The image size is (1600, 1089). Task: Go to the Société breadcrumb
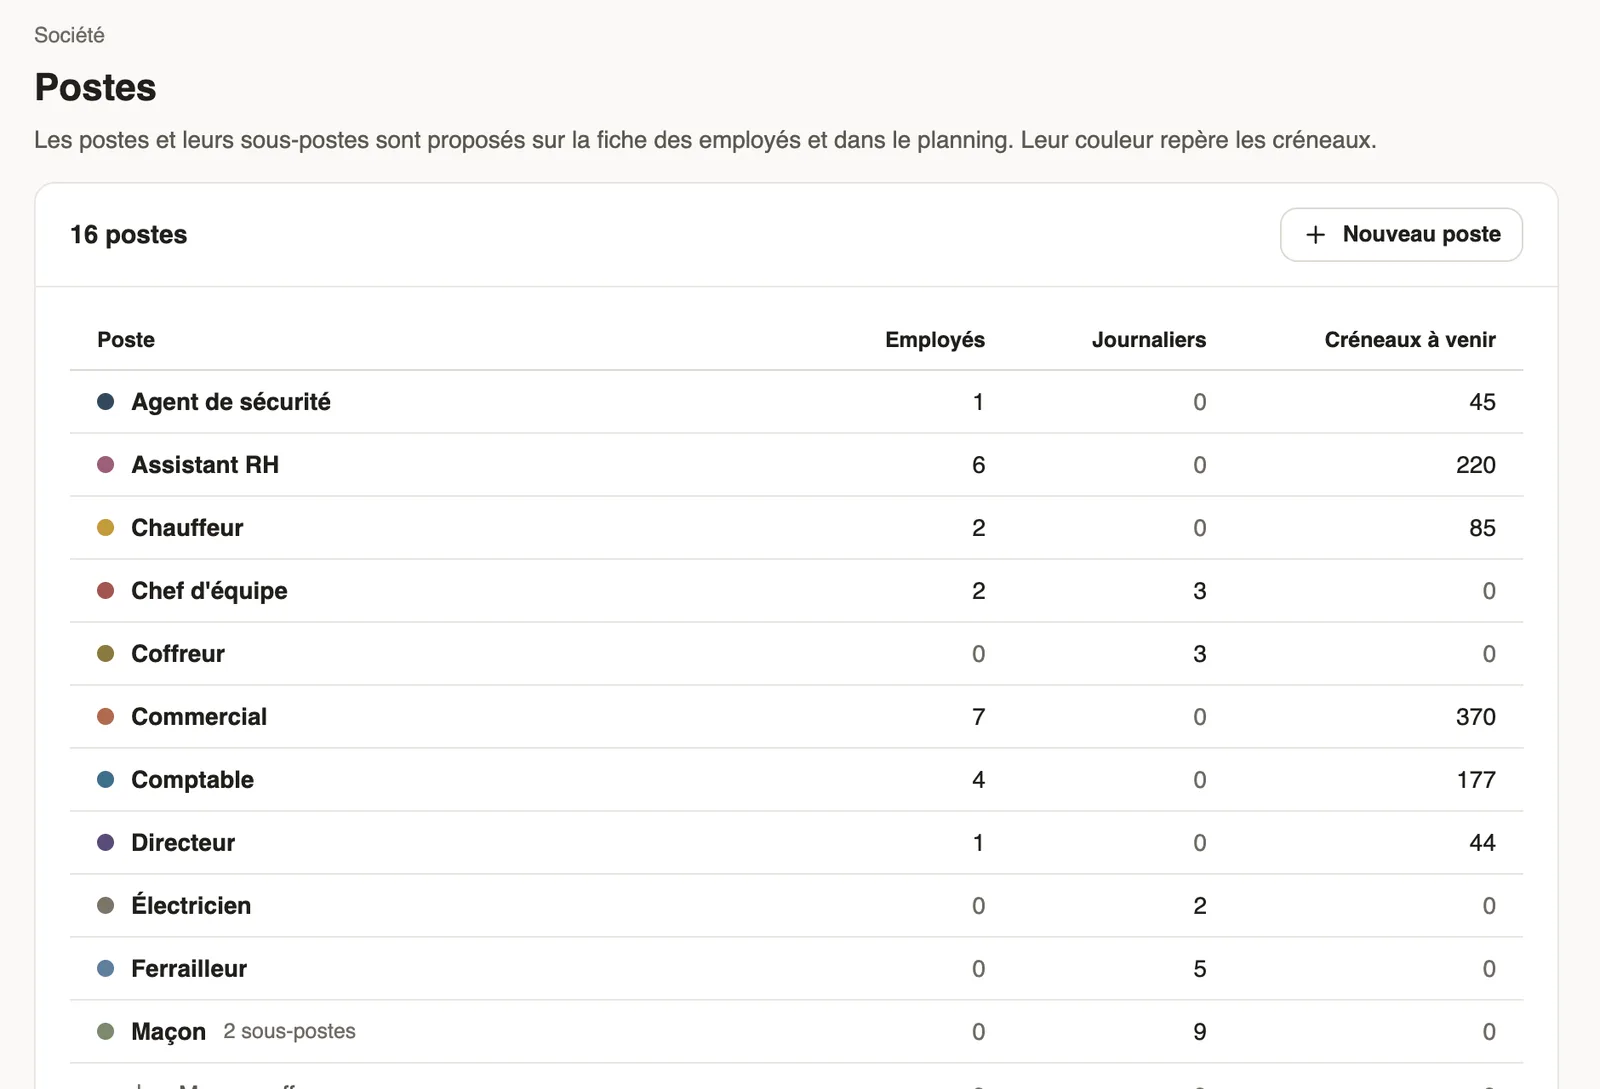pyautogui.click(x=69, y=35)
